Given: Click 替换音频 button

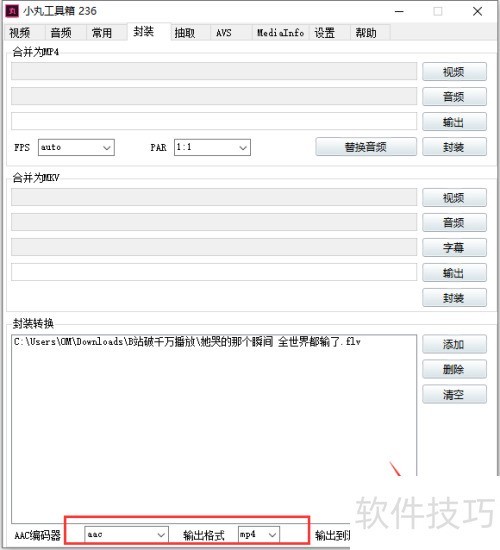Looking at the screenshot, I should point(366,147).
